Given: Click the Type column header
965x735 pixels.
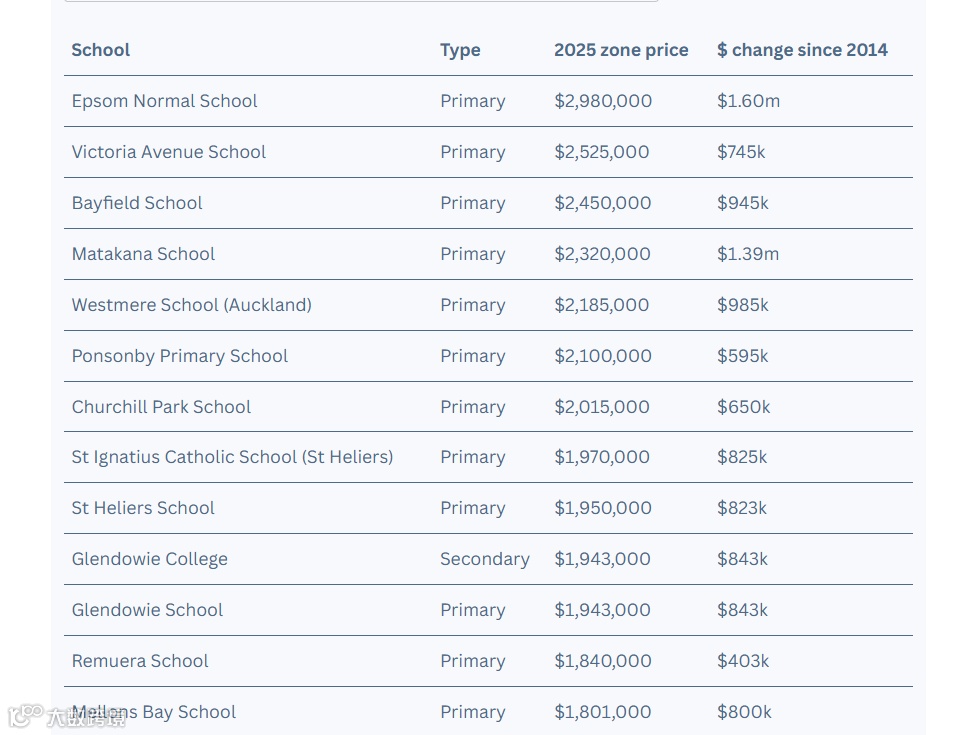Looking at the screenshot, I should point(460,50).
